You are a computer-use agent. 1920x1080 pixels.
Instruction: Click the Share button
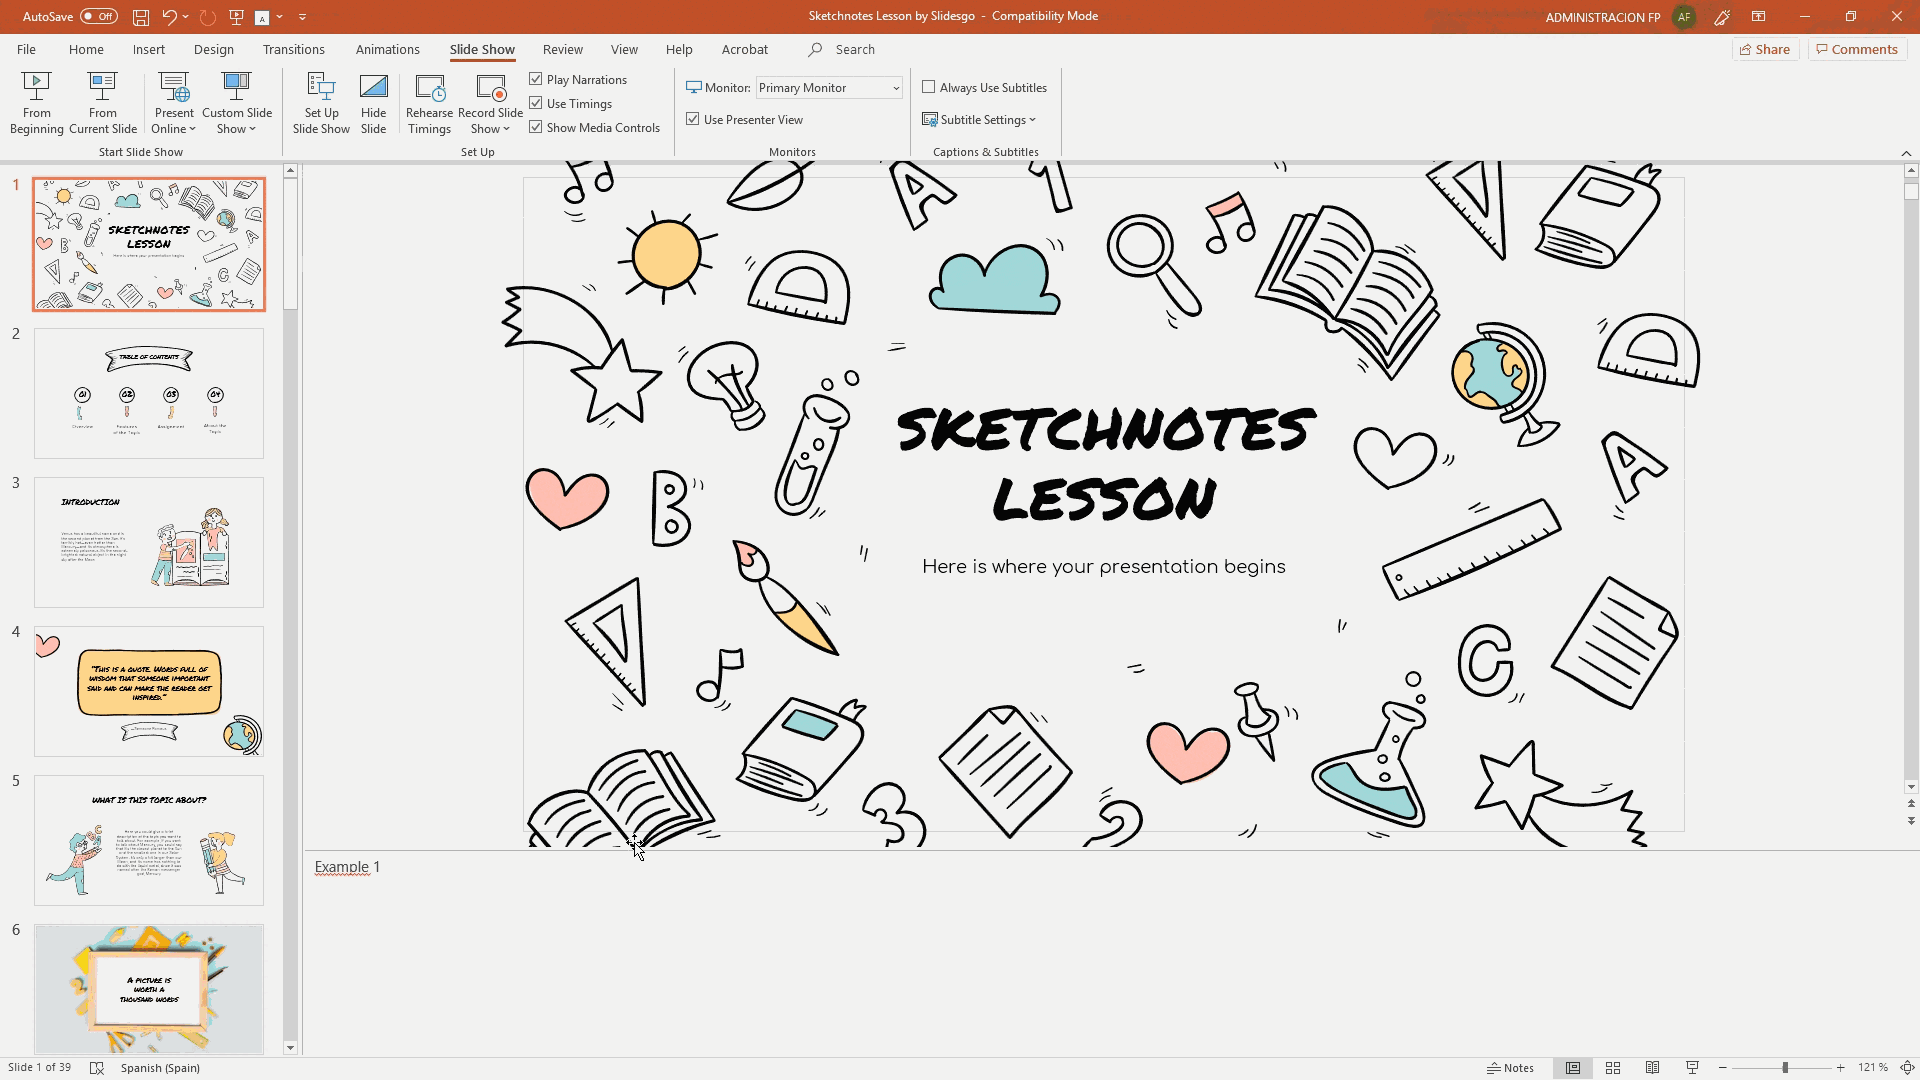pyautogui.click(x=1765, y=49)
